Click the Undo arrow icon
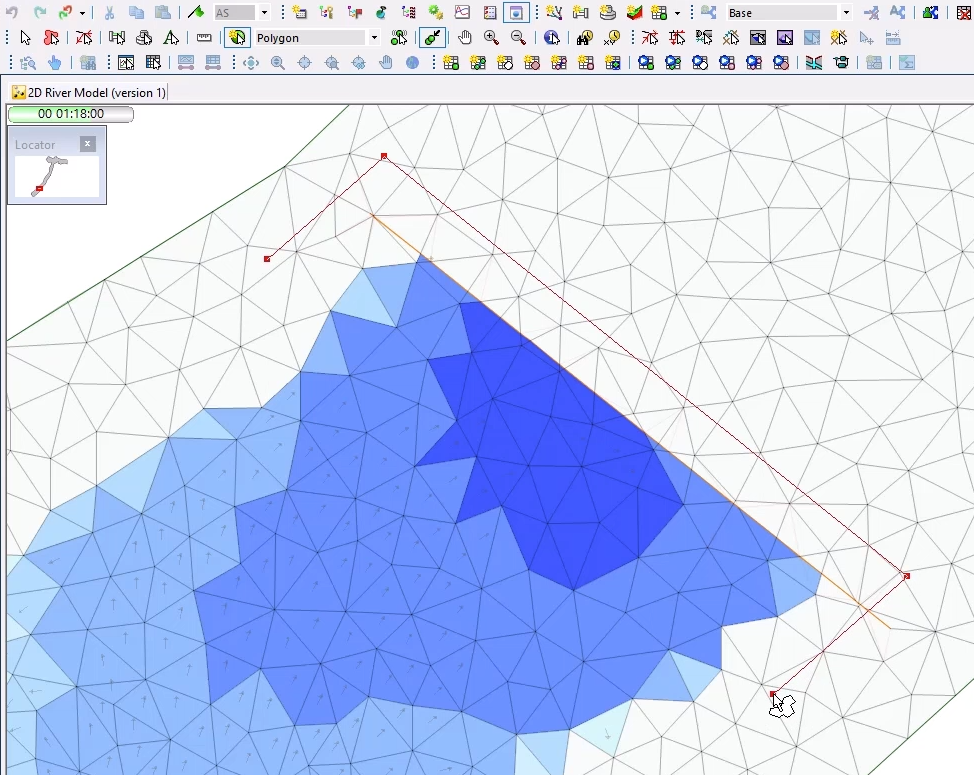Screen dimensions: 974x775 (x=12, y=12)
